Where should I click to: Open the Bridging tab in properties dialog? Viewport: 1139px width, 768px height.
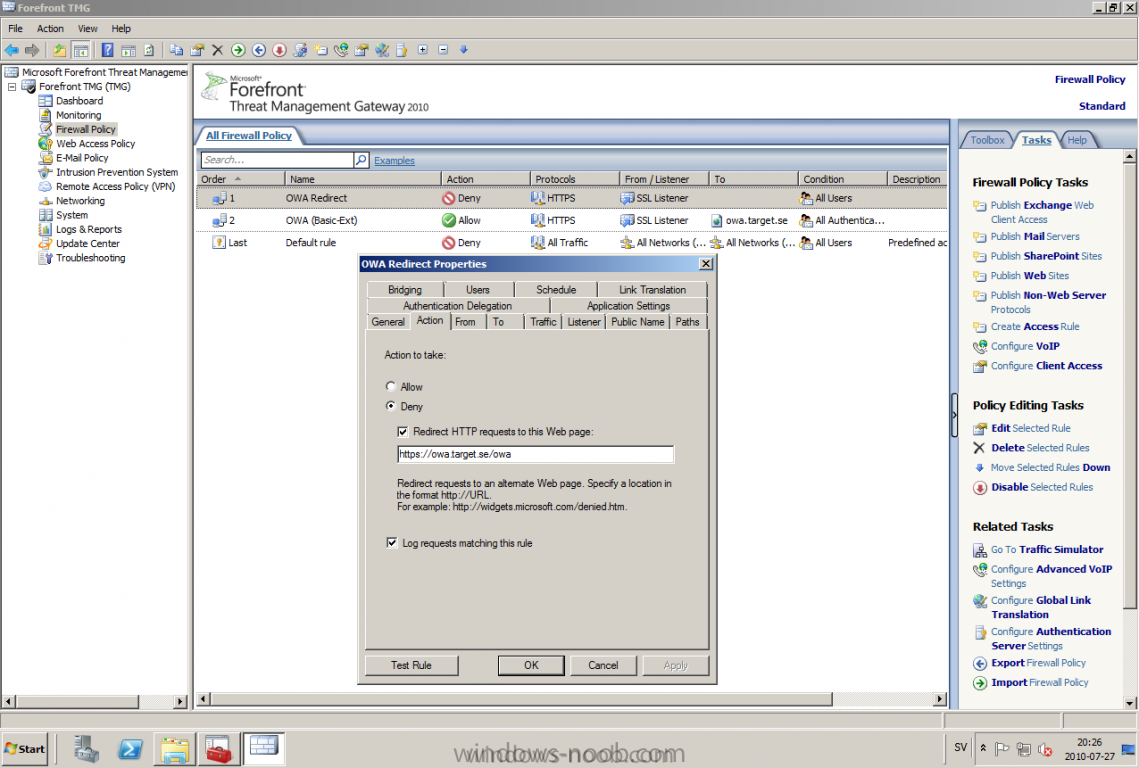point(405,289)
